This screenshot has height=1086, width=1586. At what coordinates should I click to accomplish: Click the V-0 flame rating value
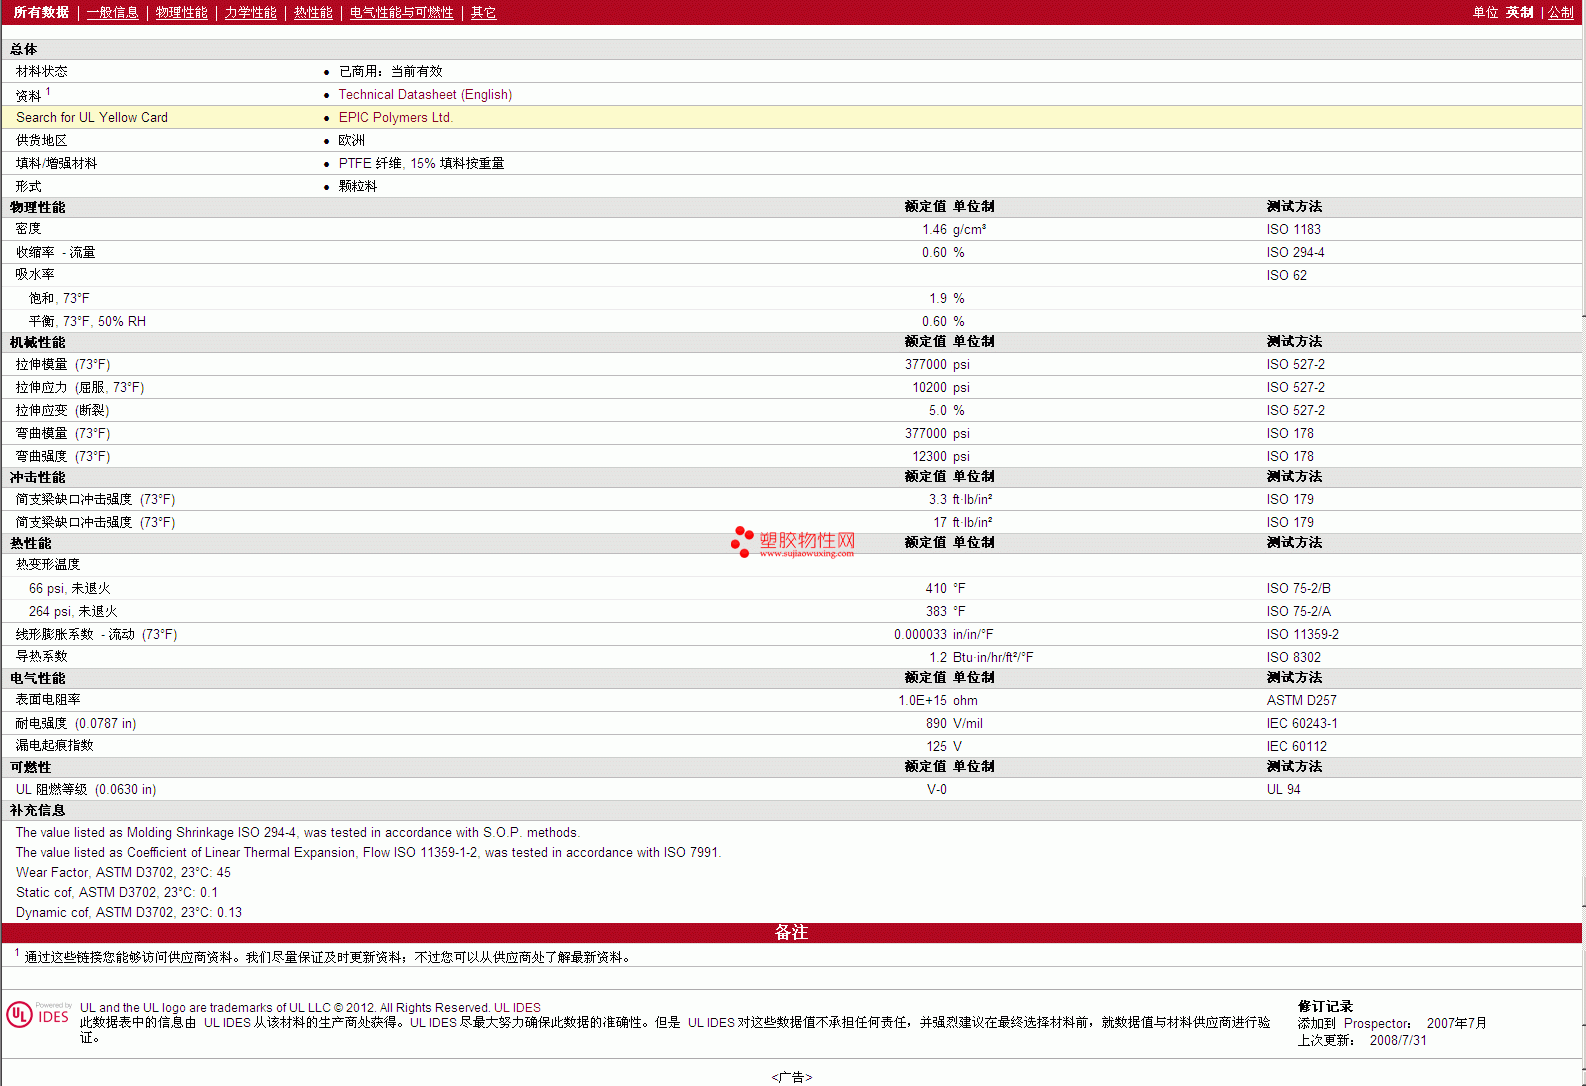coord(937,789)
